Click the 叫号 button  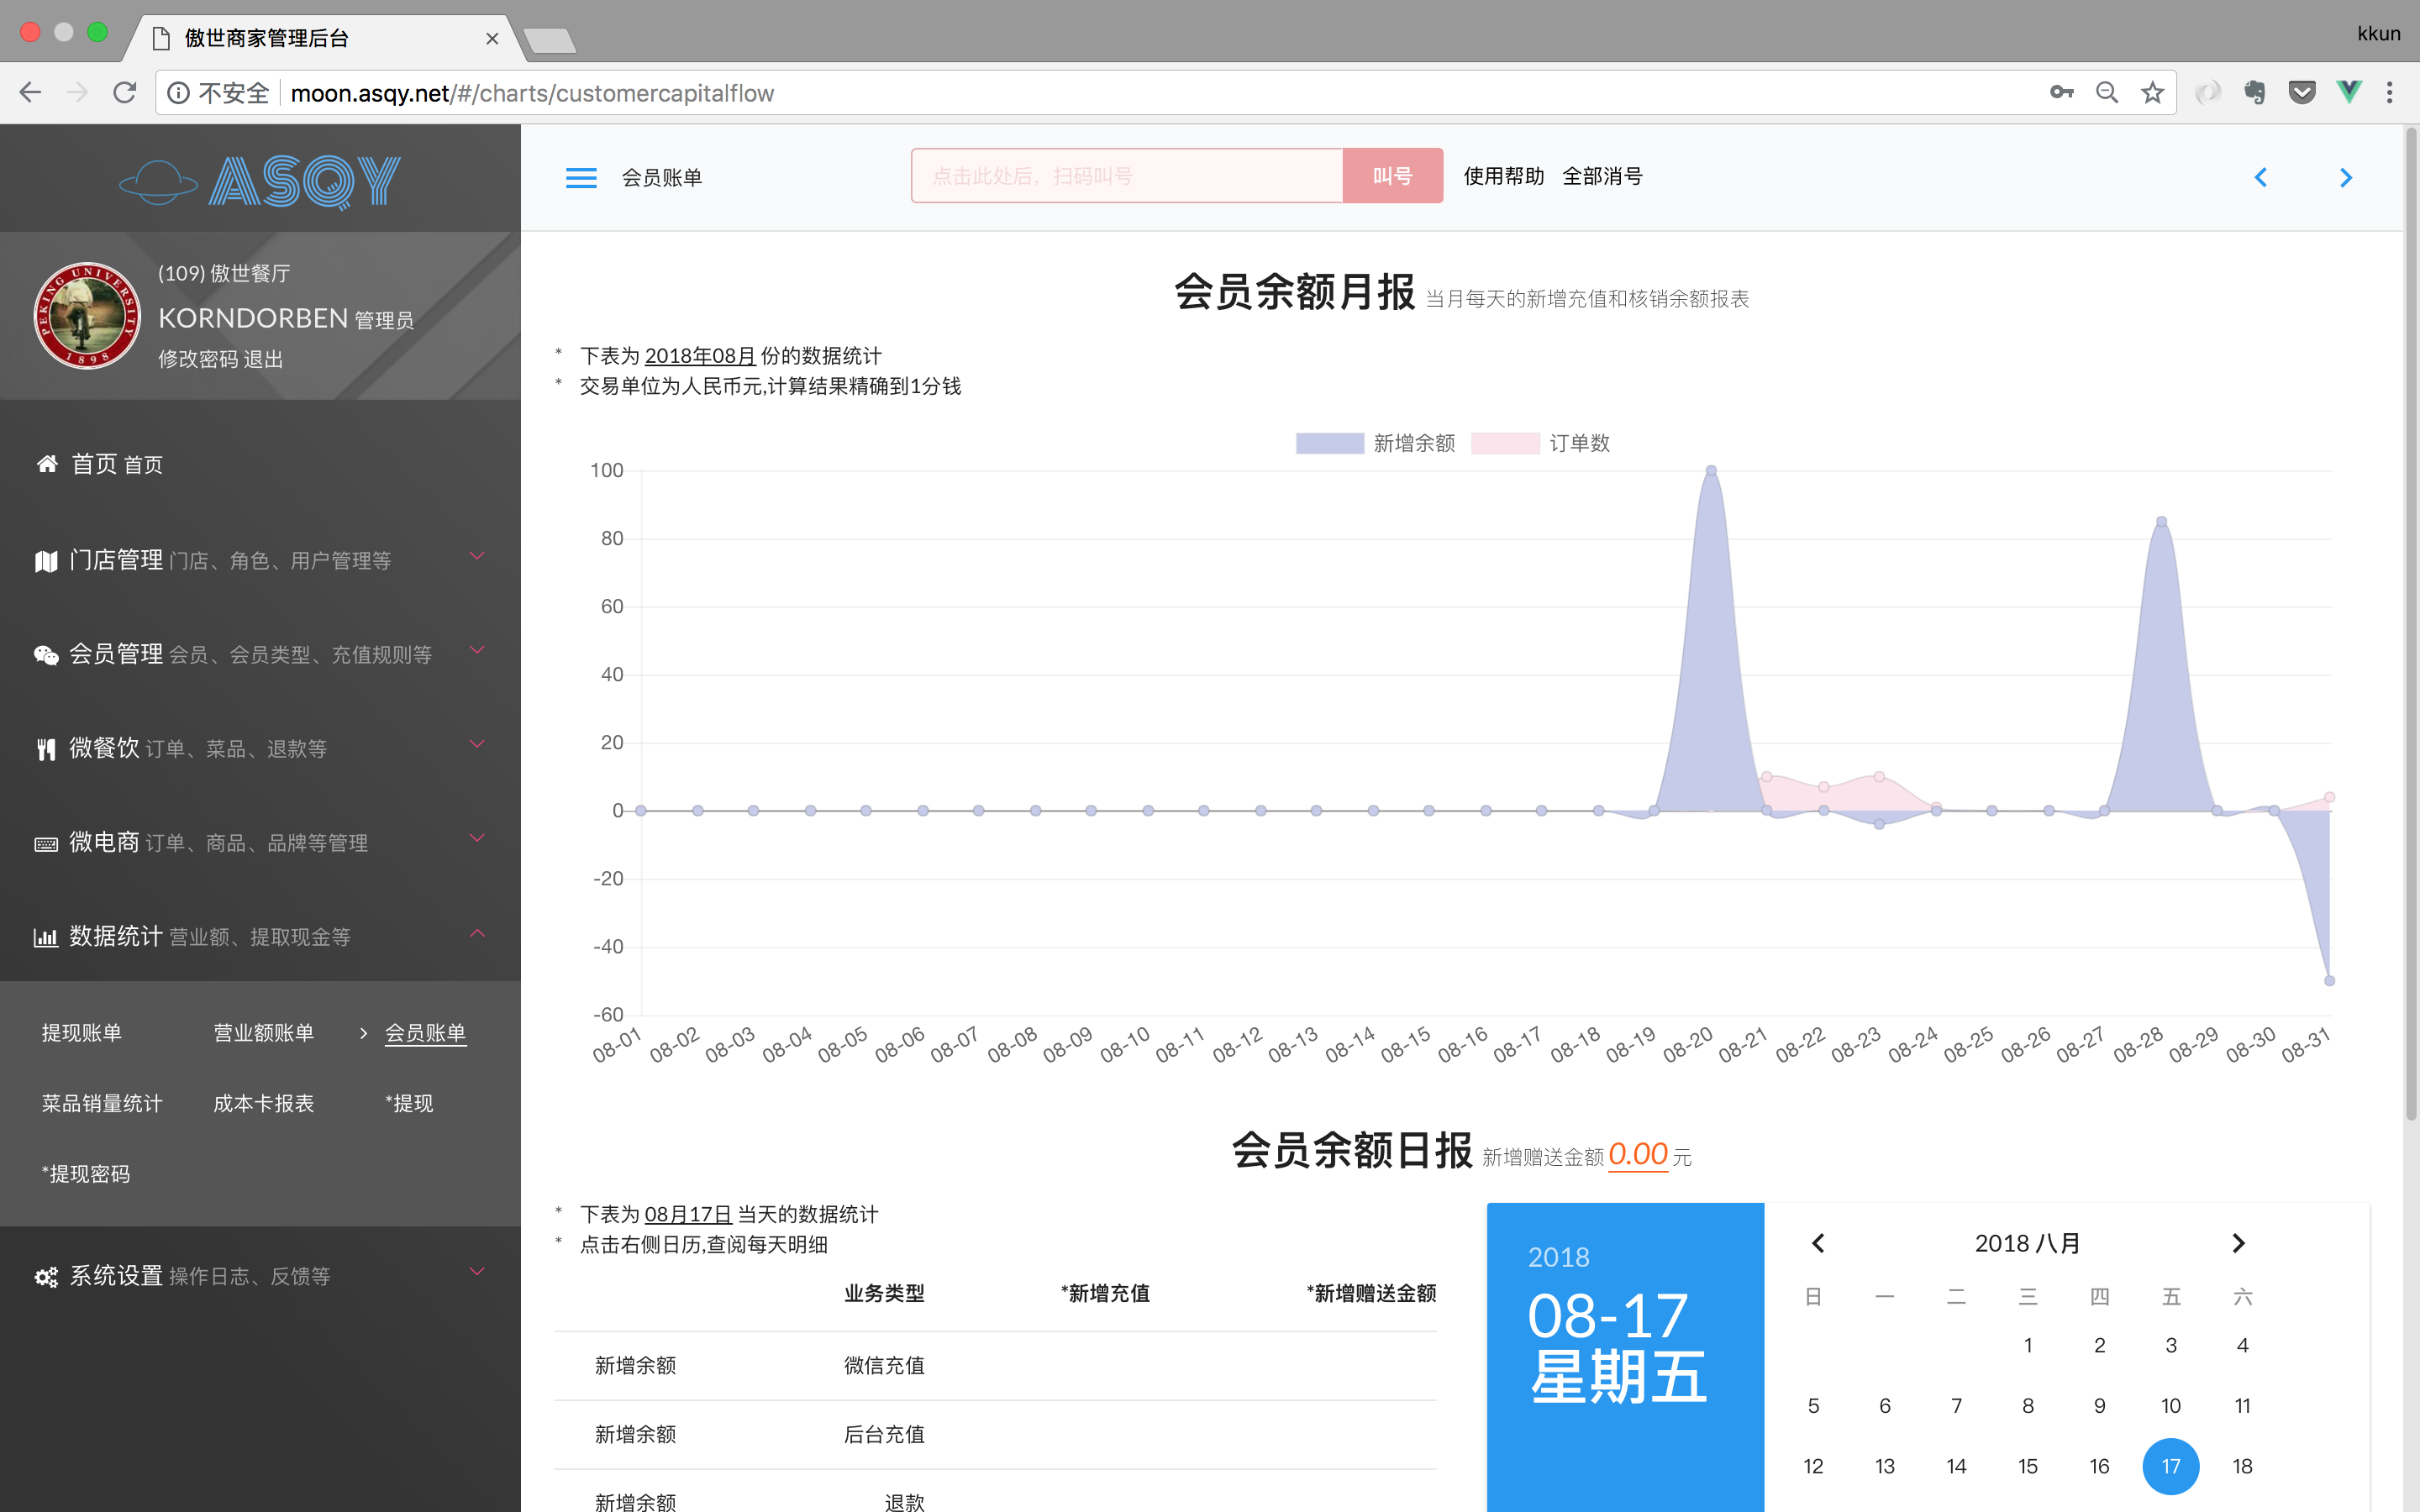[1392, 176]
